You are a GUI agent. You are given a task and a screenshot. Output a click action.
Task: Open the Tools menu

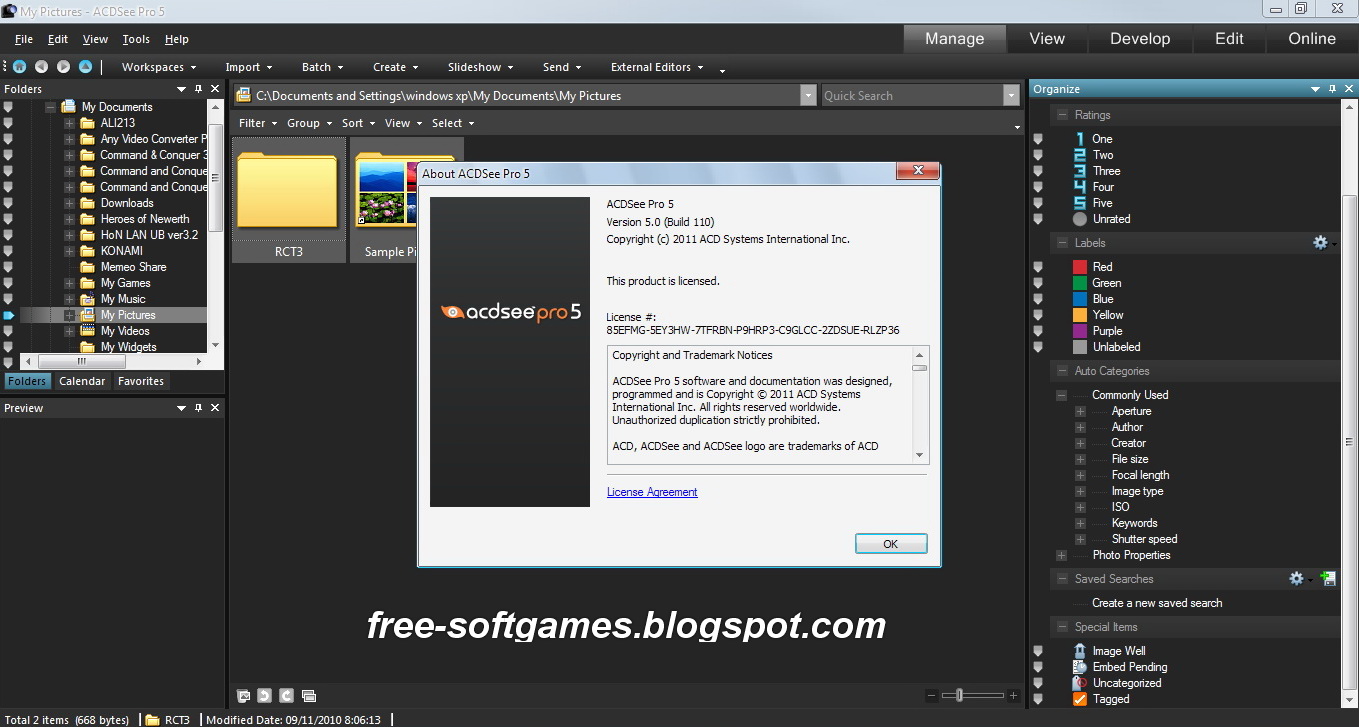coord(136,39)
